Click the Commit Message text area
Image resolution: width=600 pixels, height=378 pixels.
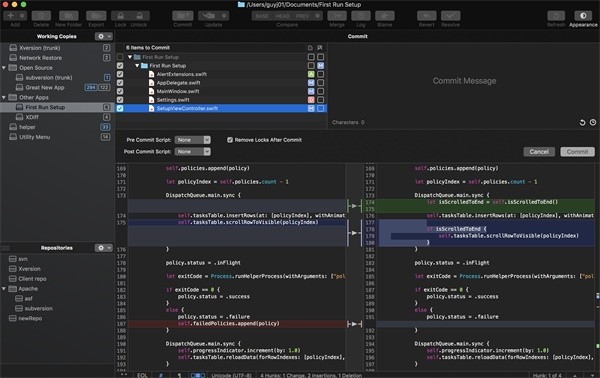464,81
